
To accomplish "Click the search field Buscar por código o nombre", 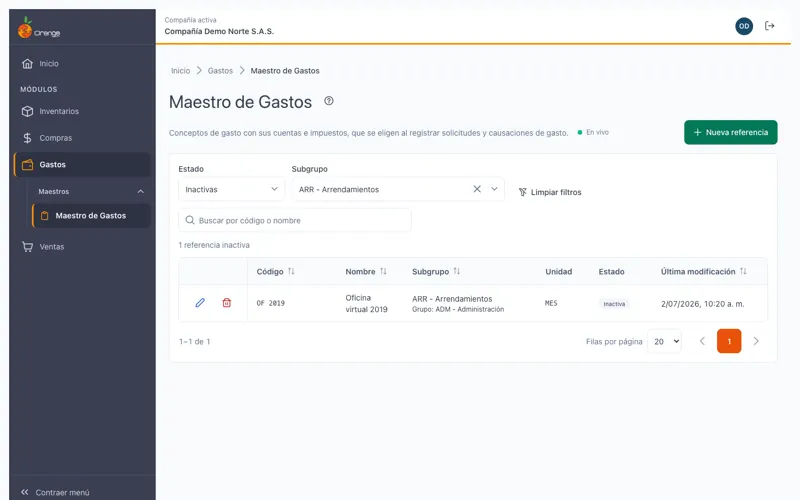I will (294, 220).
